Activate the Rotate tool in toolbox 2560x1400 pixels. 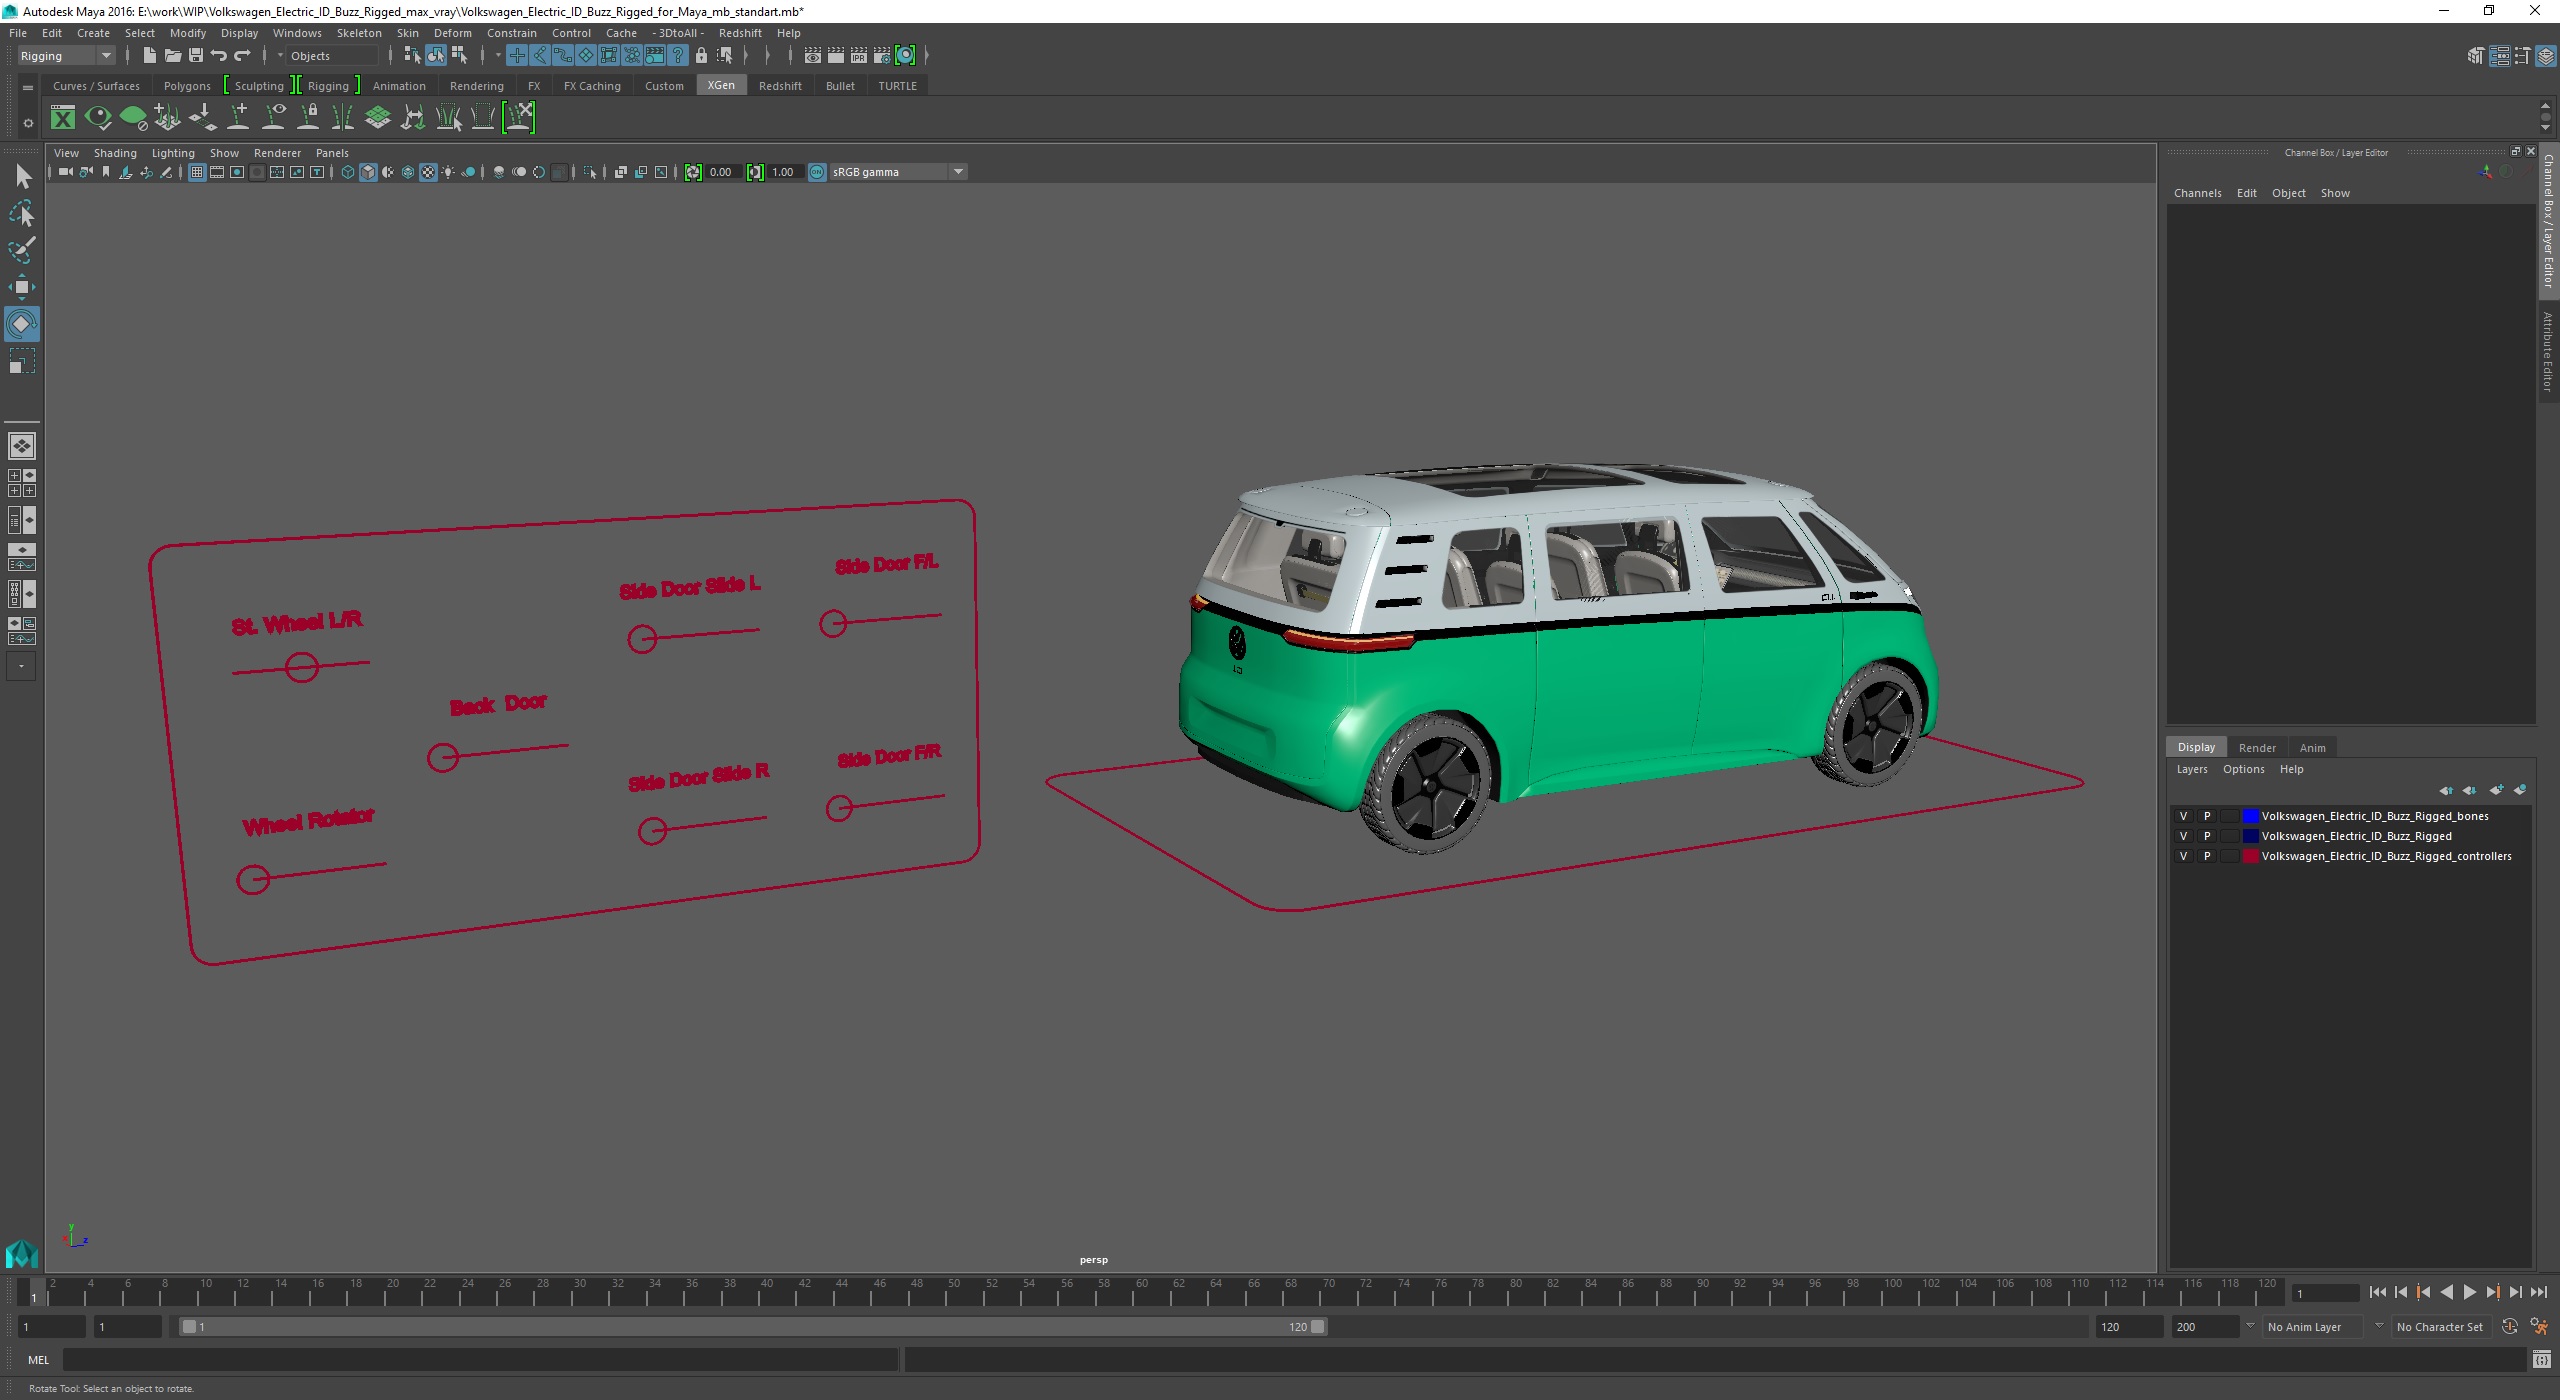pyautogui.click(x=22, y=324)
